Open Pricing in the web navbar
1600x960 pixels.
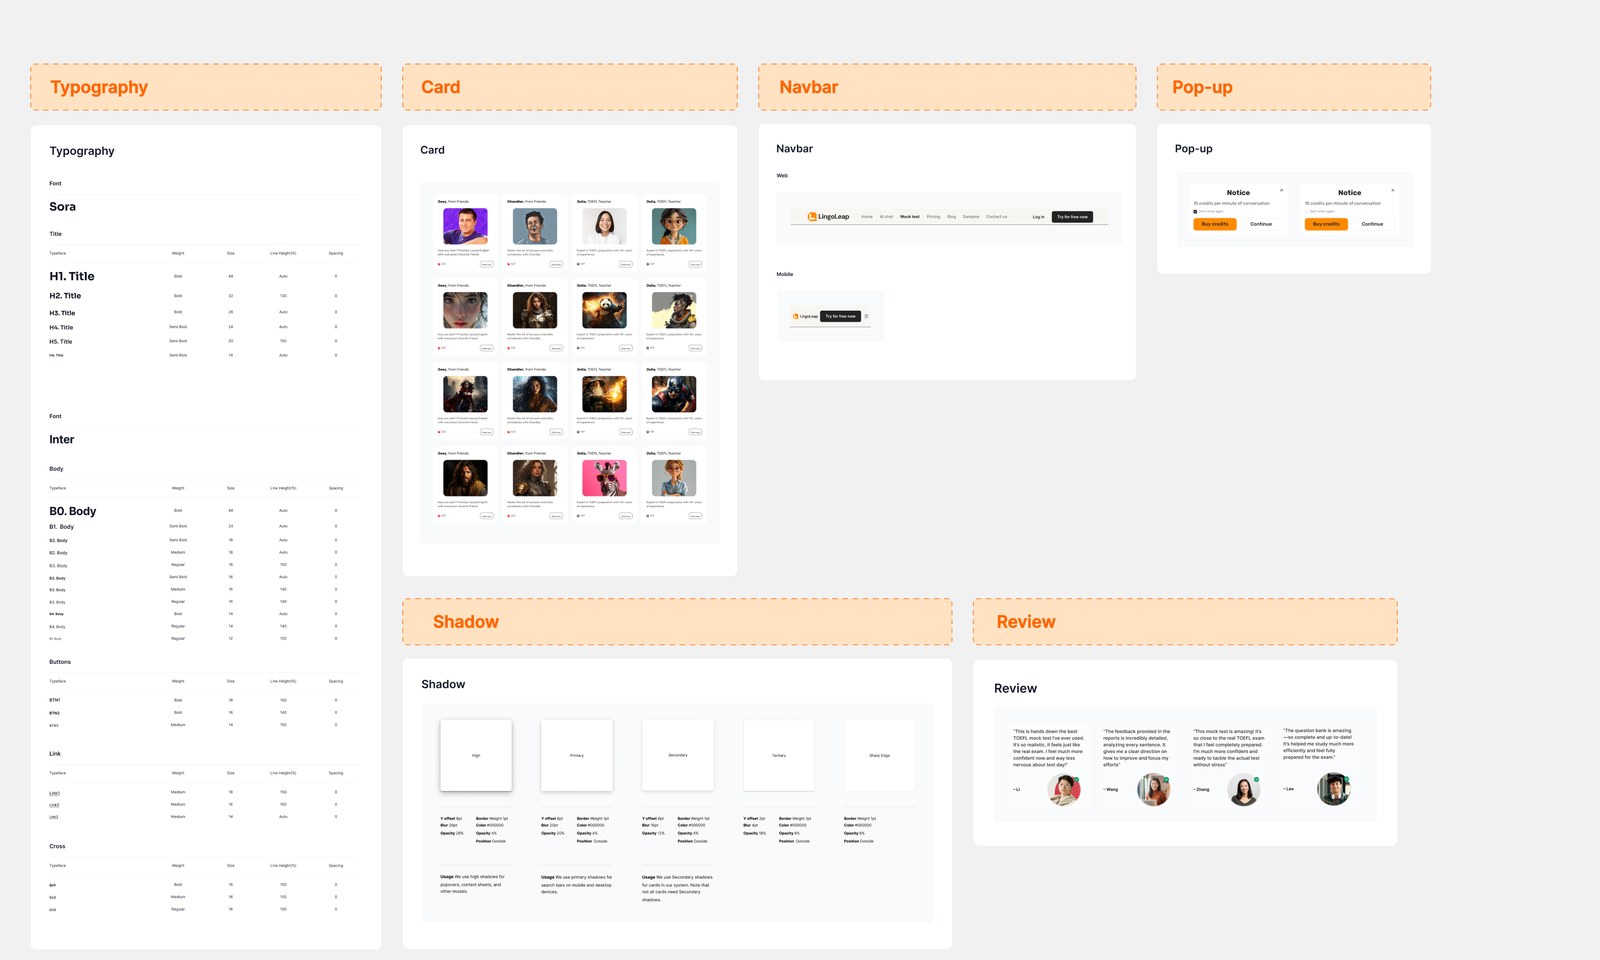coord(933,216)
